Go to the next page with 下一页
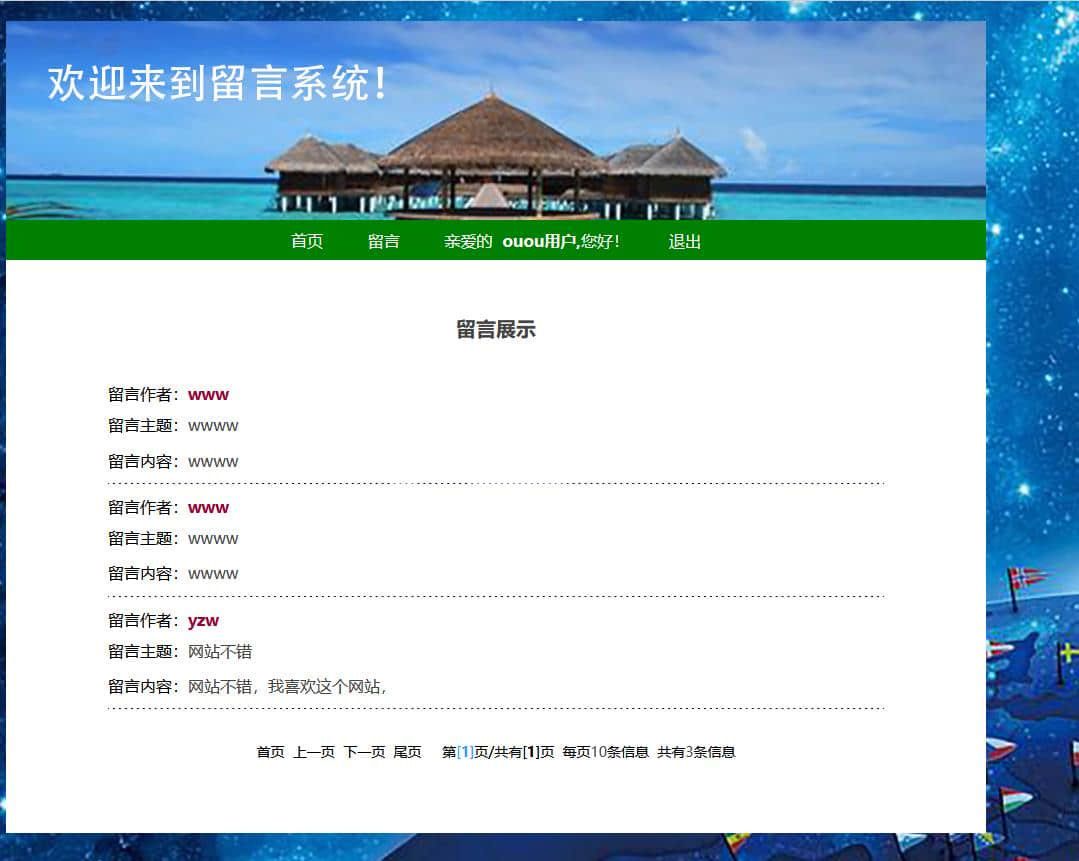 click(364, 752)
